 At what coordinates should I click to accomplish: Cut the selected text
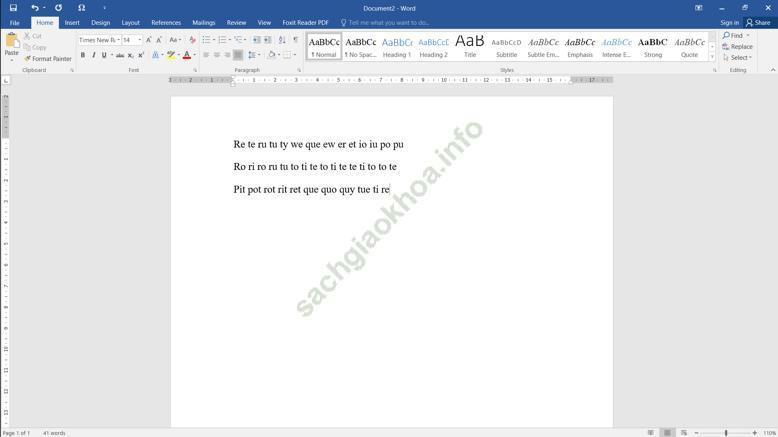tap(33, 36)
